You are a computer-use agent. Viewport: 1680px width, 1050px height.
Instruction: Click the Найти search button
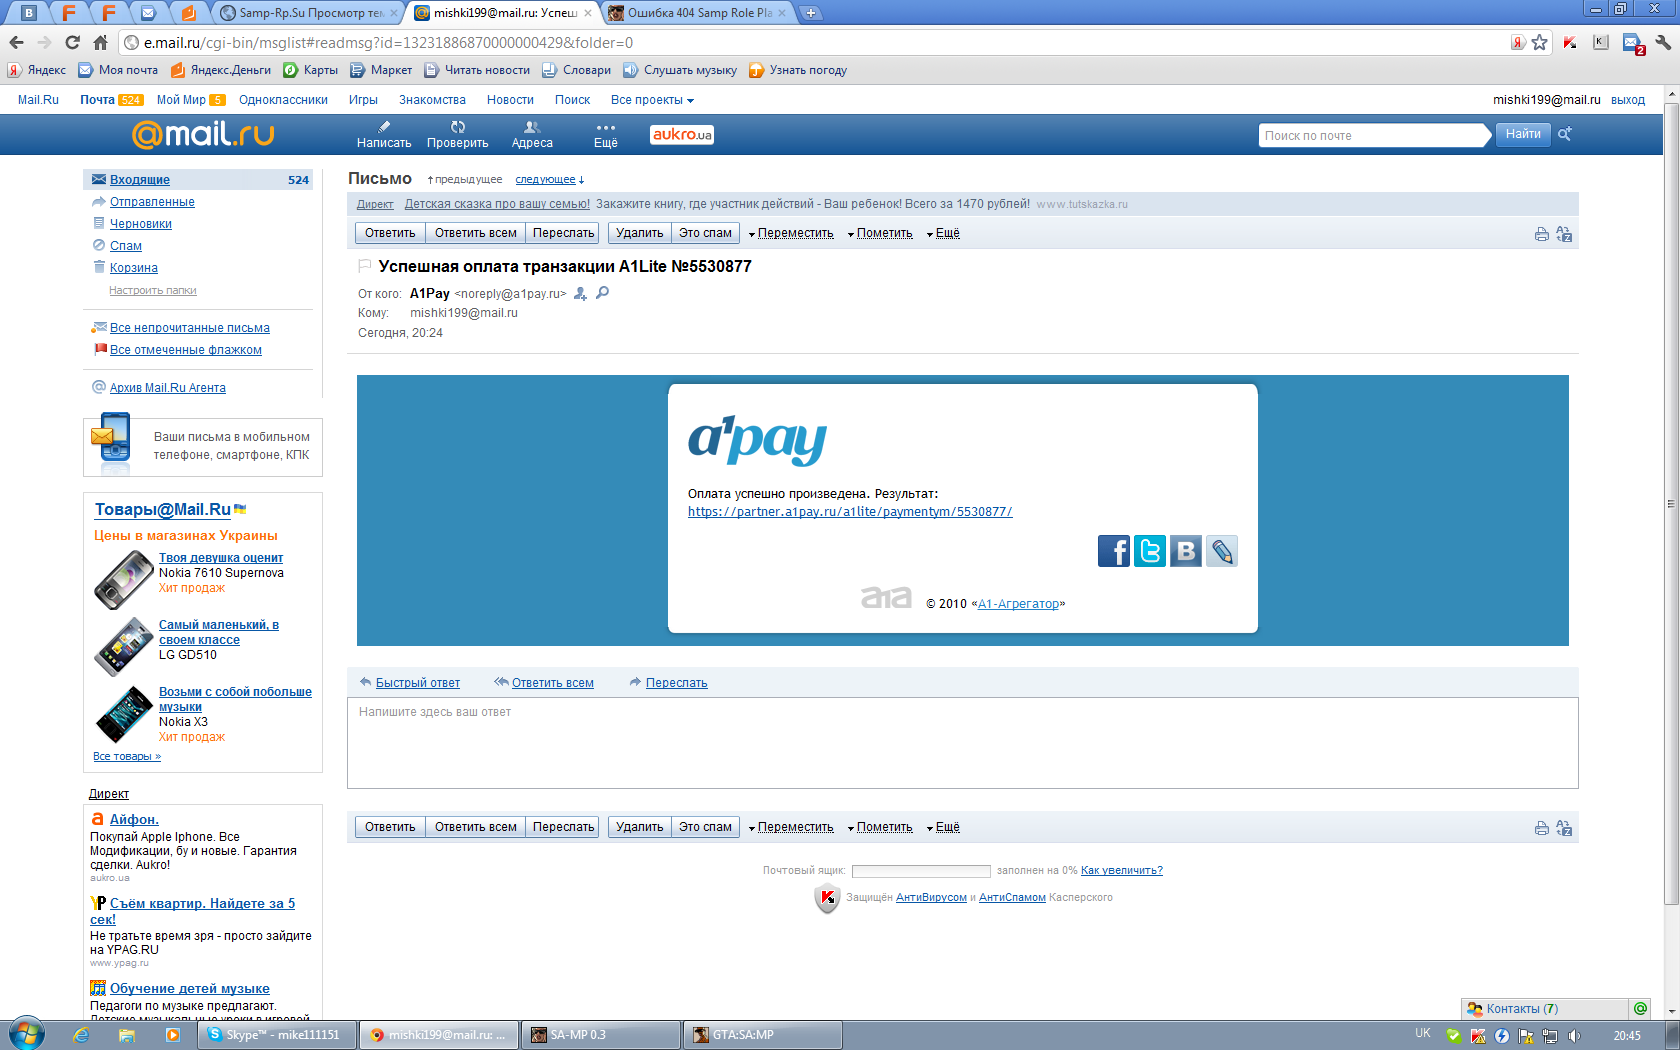pos(1523,134)
